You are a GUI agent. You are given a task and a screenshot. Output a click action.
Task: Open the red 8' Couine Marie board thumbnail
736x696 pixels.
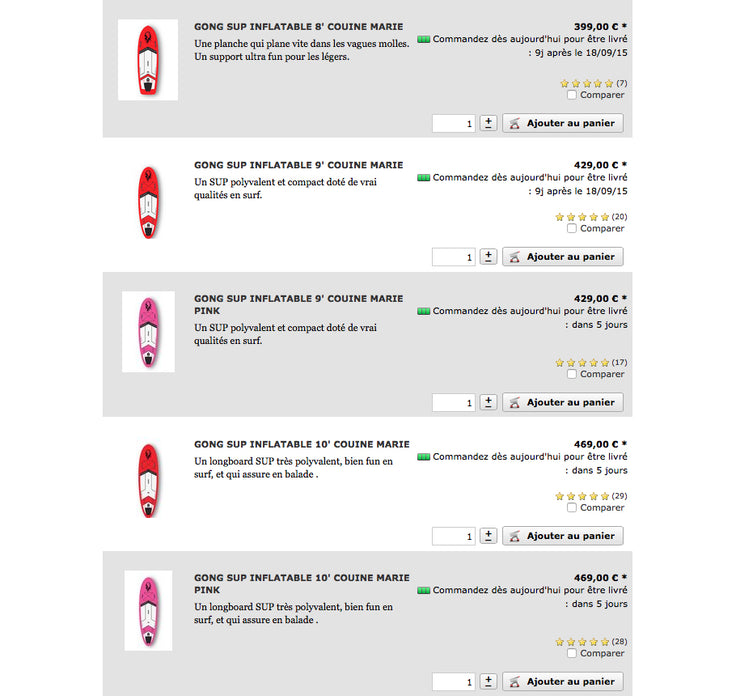click(x=148, y=60)
